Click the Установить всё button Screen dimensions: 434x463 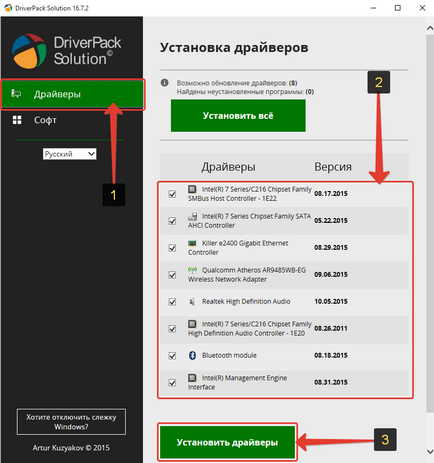[238, 116]
